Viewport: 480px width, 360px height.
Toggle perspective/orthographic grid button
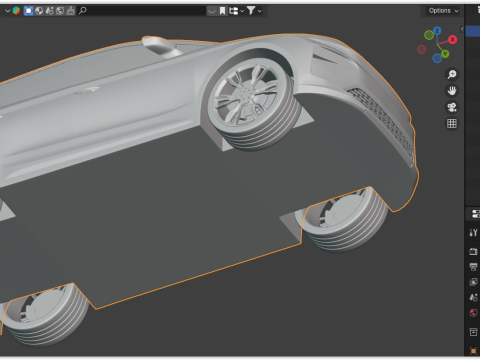point(452,123)
